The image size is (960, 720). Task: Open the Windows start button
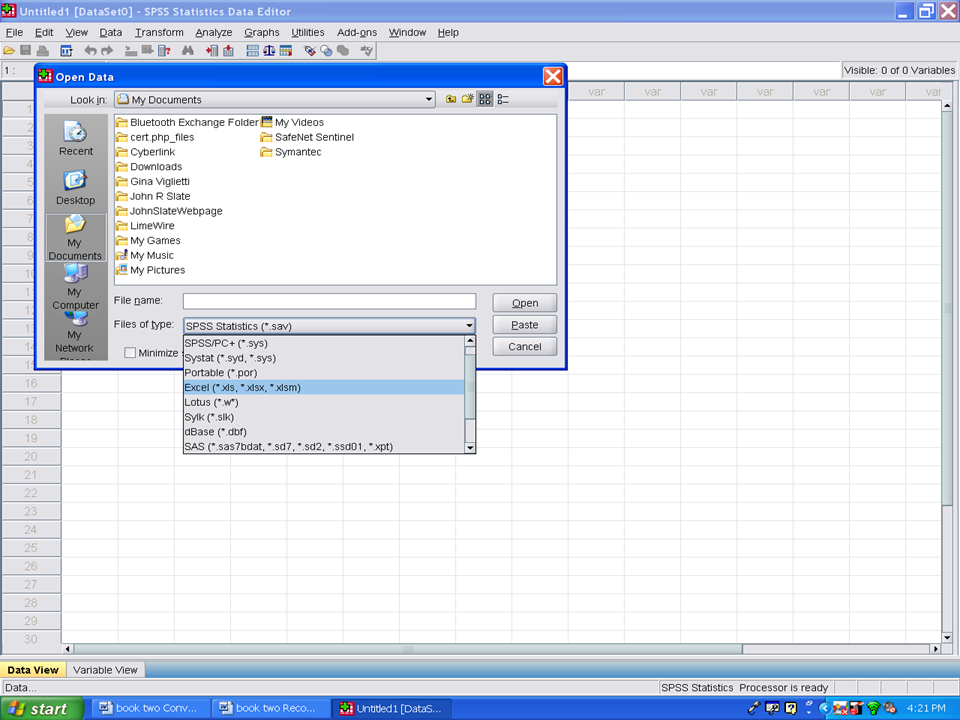click(x=41, y=708)
